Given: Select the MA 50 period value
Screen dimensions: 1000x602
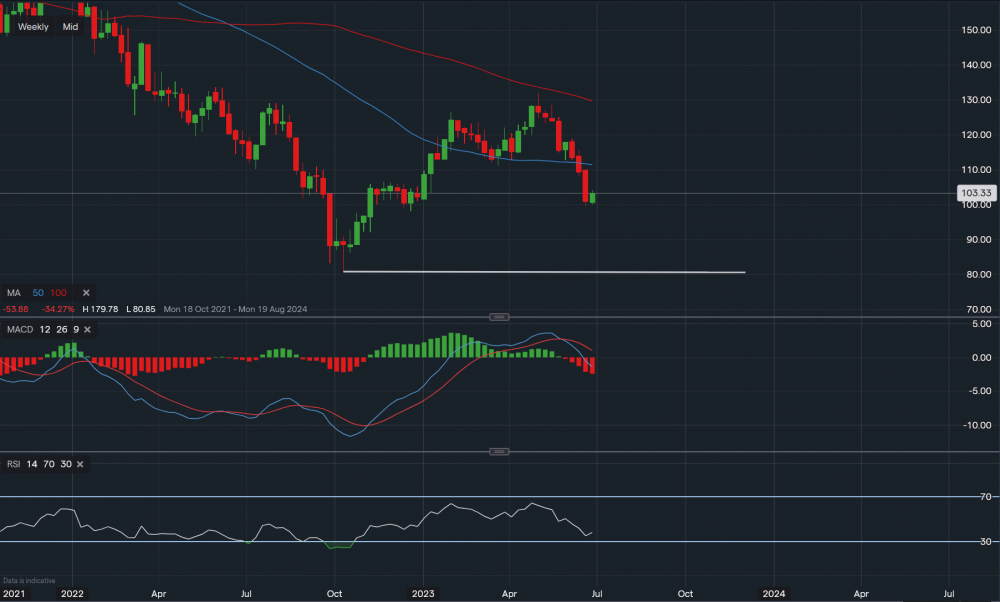Looking at the screenshot, I should coord(36,292).
